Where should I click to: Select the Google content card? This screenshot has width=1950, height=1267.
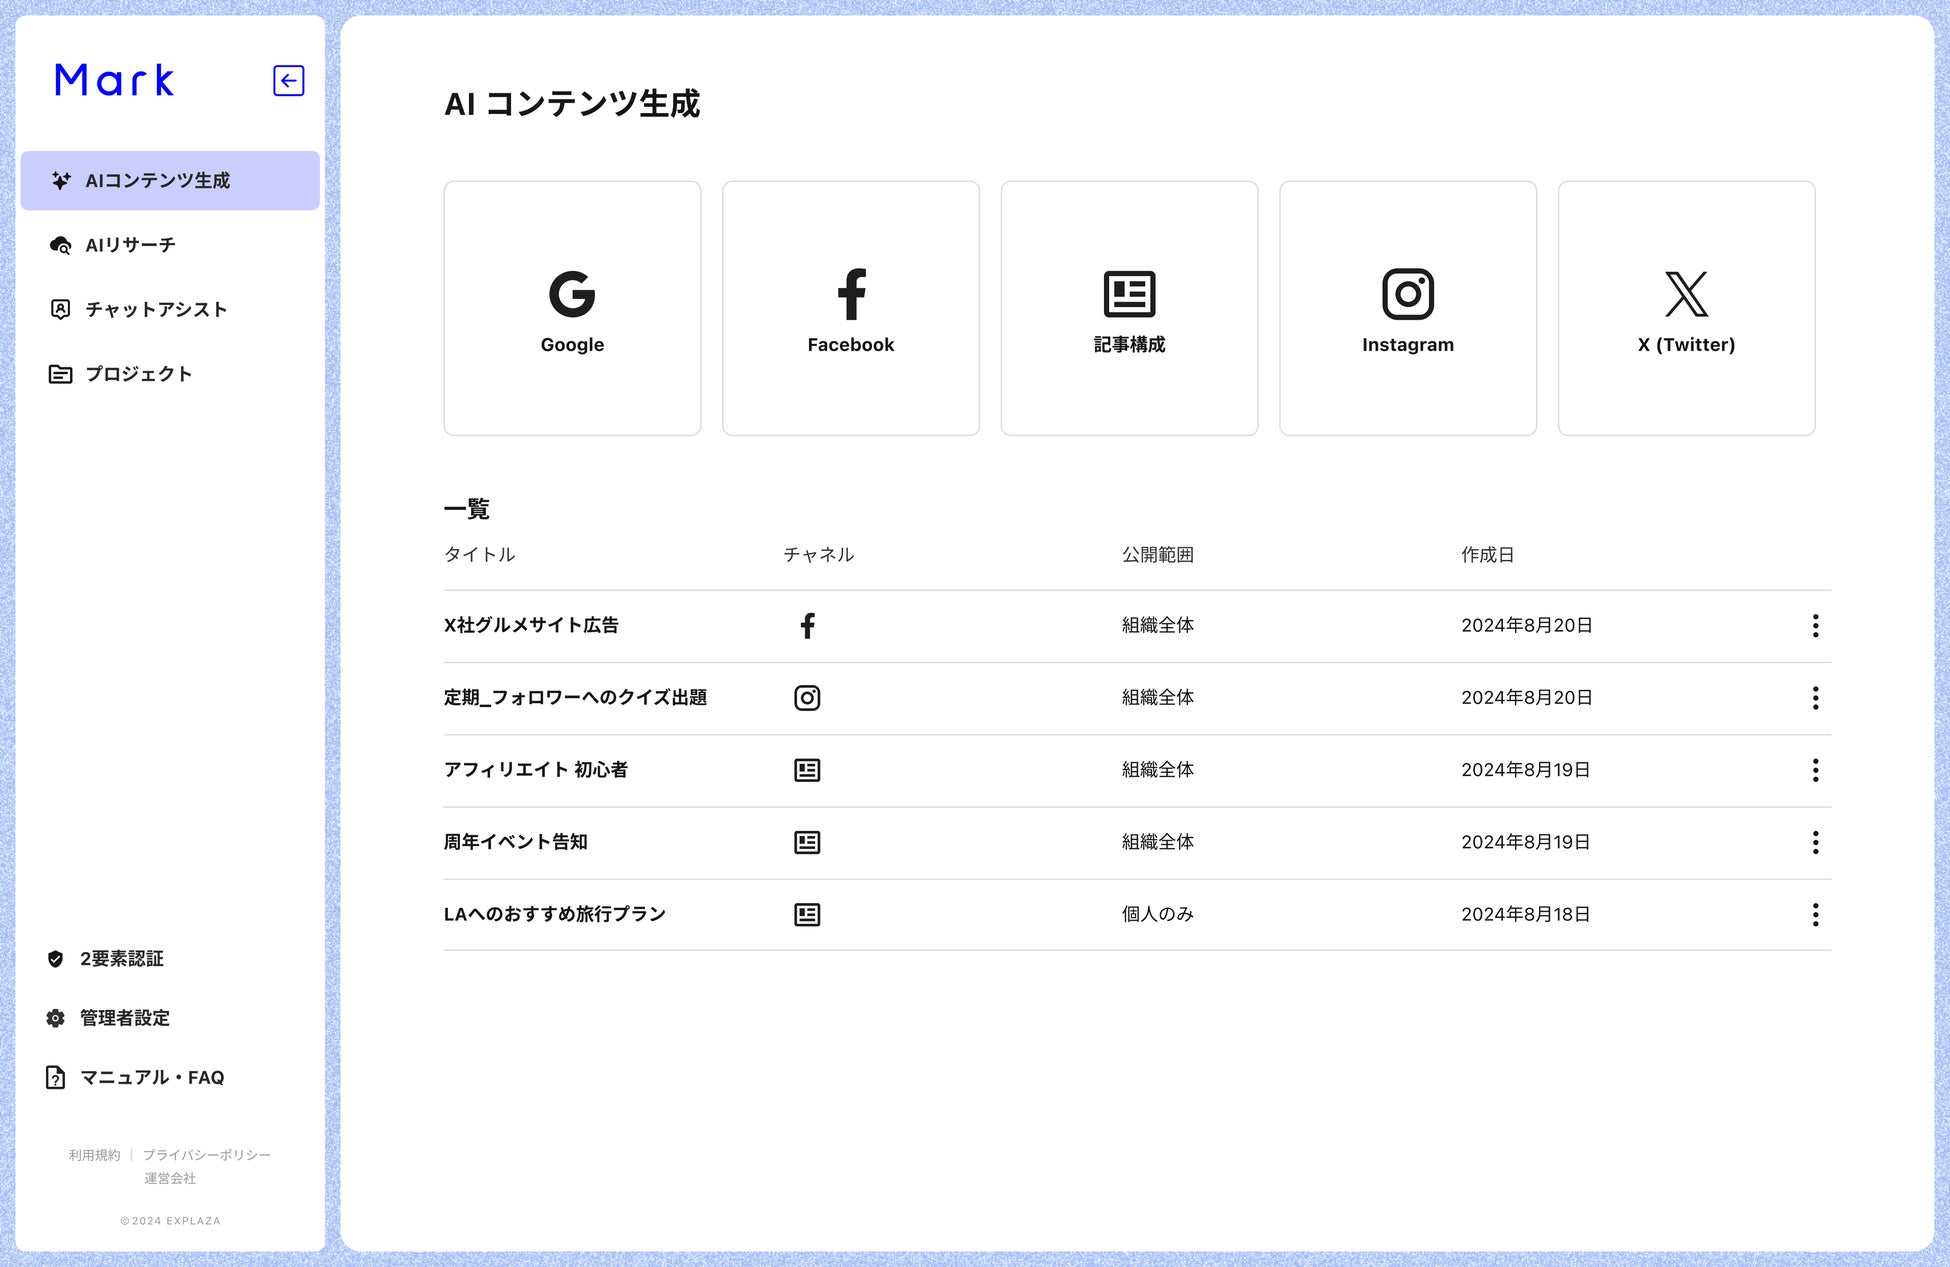(x=572, y=308)
